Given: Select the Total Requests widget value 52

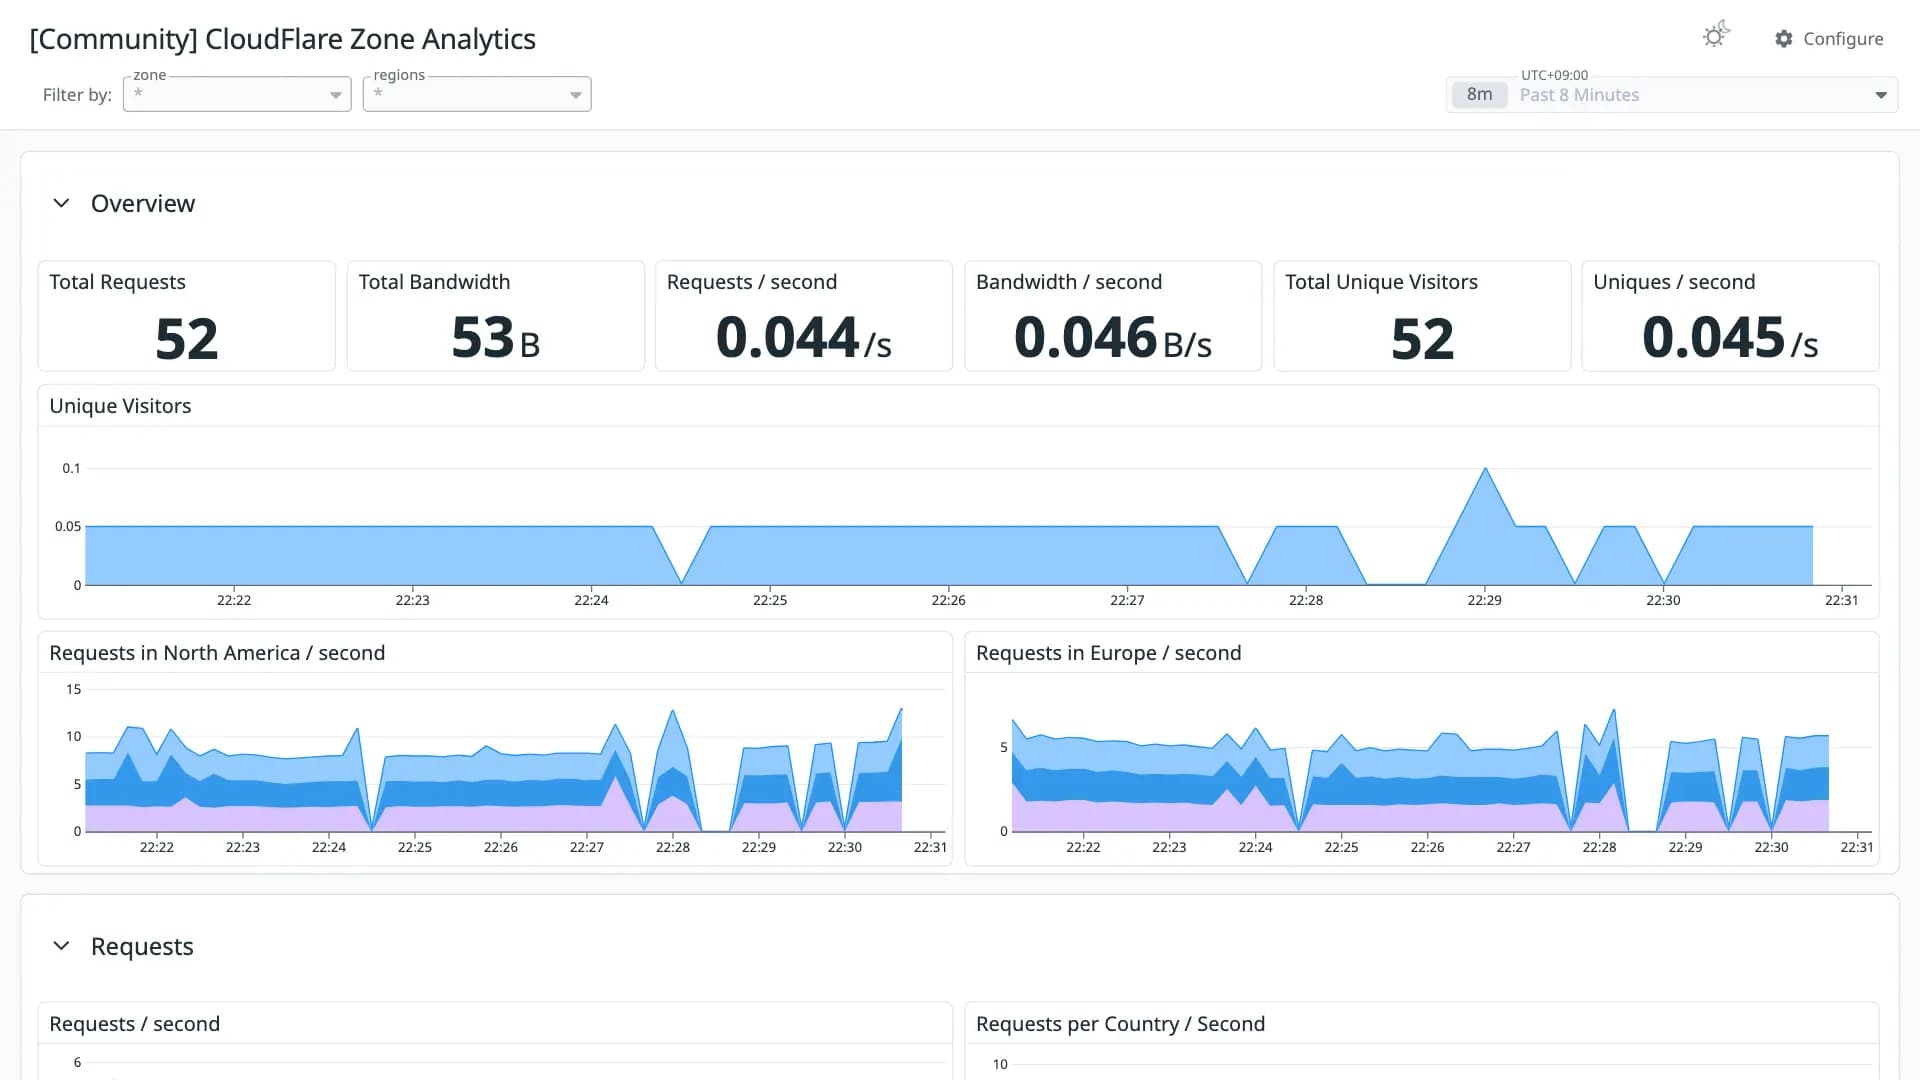Looking at the screenshot, I should 187,338.
